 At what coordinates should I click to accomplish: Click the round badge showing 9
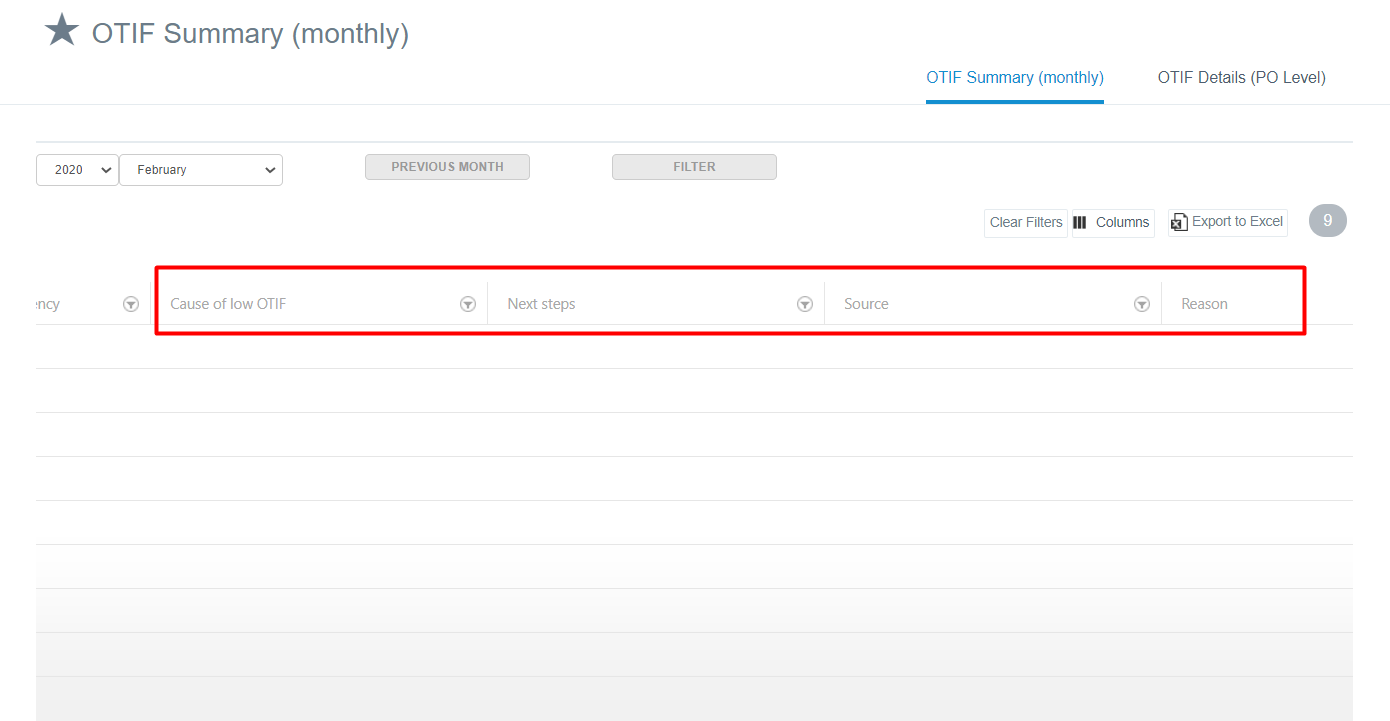(1327, 221)
